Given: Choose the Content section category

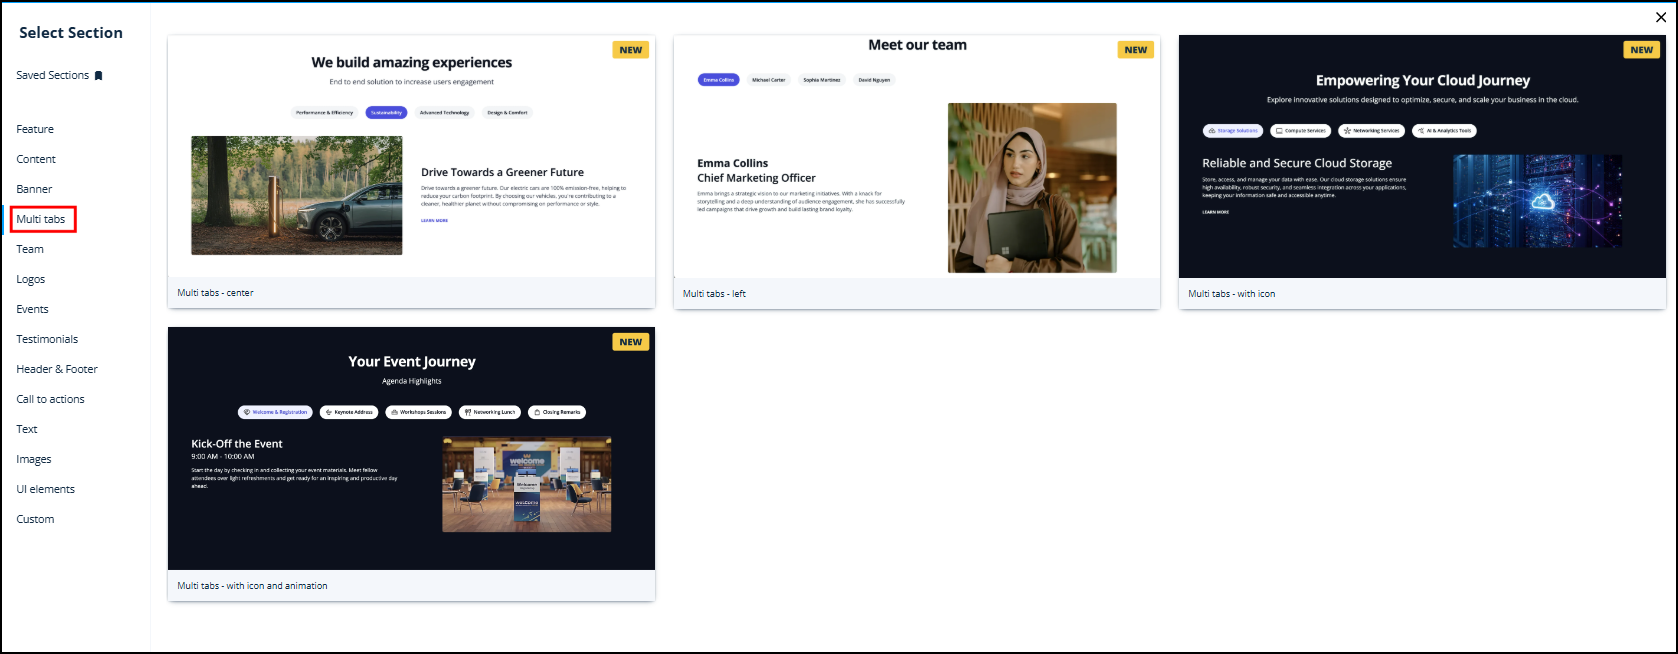Looking at the screenshot, I should (x=36, y=159).
